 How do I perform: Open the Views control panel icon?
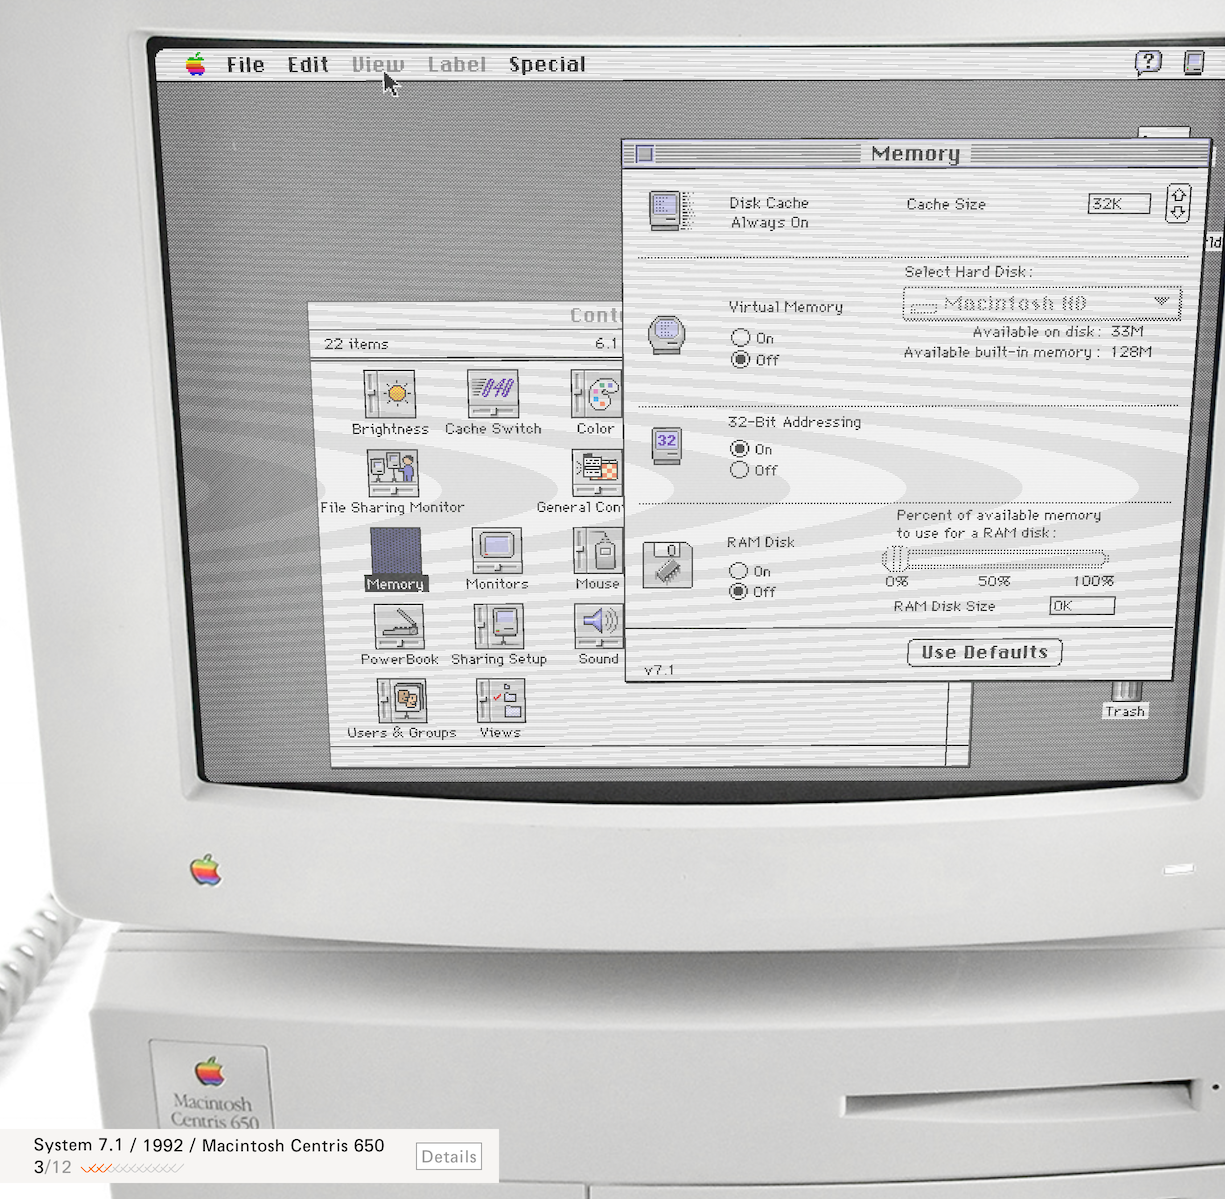point(500,701)
